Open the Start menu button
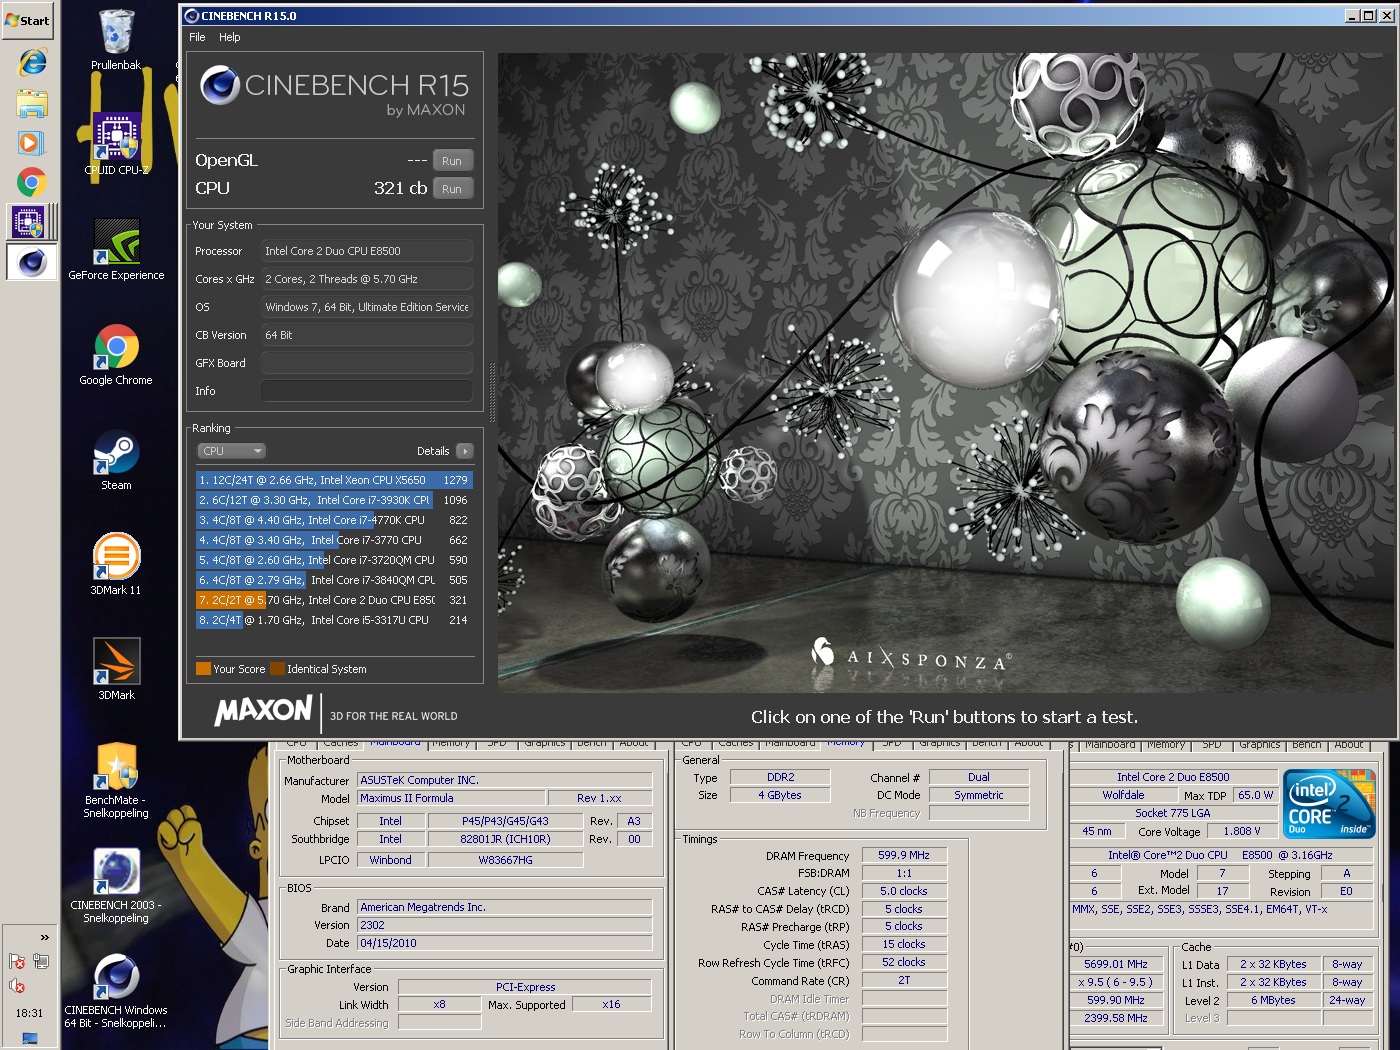Image resolution: width=1400 pixels, height=1050 pixels. tap(27, 19)
